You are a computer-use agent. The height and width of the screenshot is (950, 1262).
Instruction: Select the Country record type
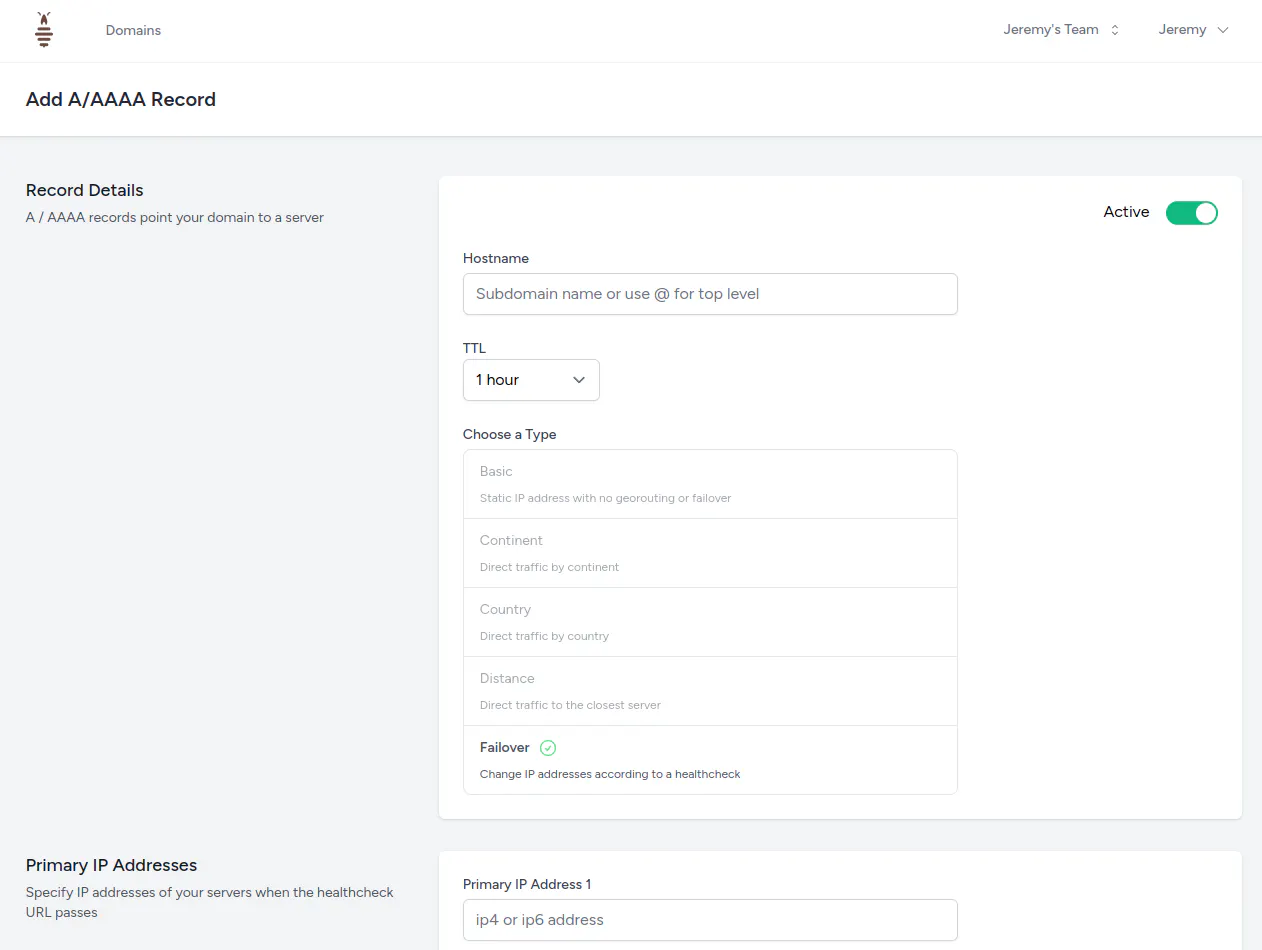tap(710, 622)
